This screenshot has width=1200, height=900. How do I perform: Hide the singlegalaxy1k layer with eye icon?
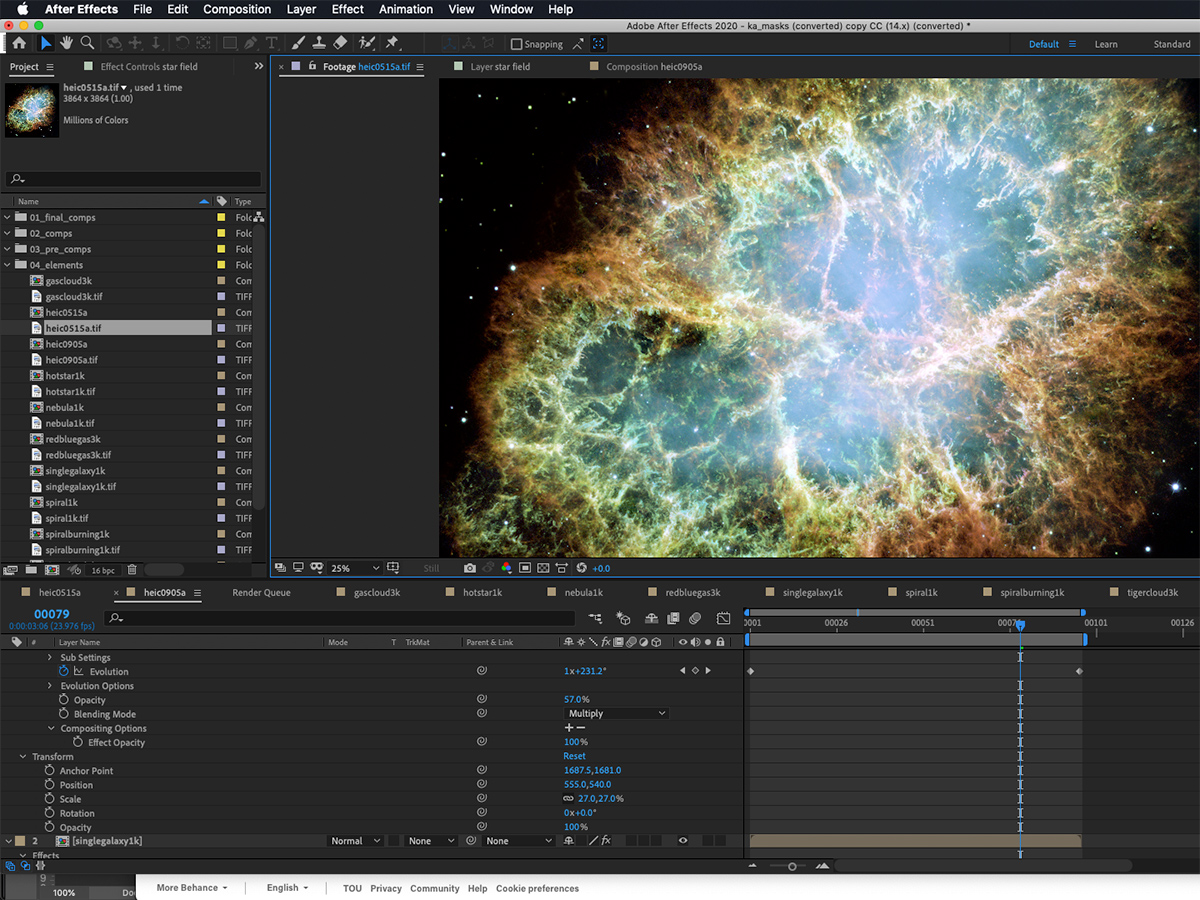(x=683, y=841)
